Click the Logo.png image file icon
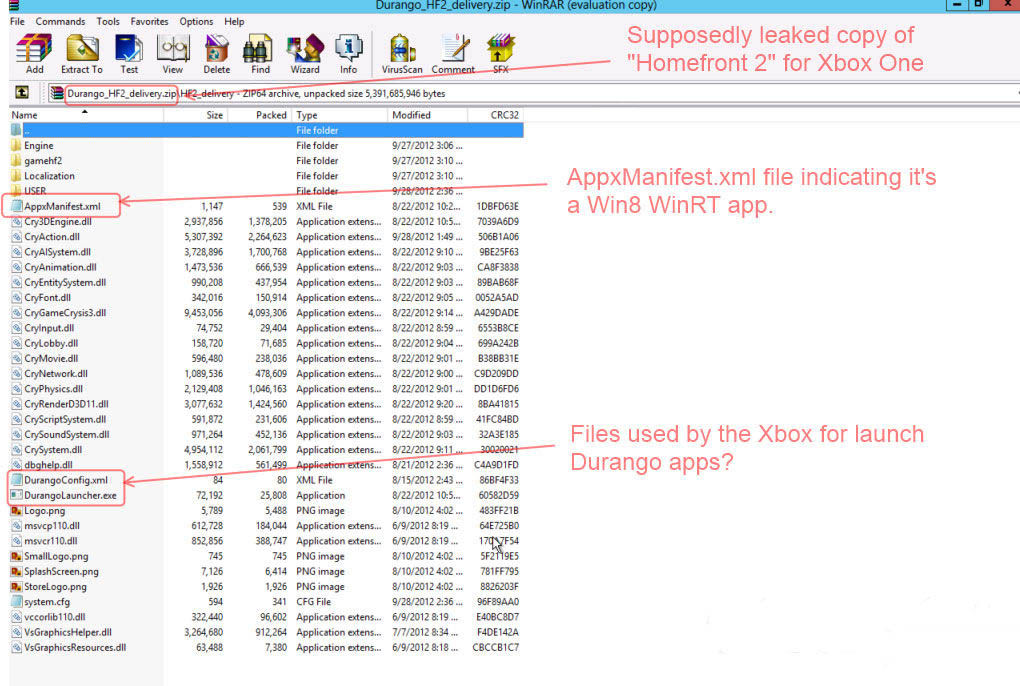Viewport: 1020px width, 686px height. [16, 510]
